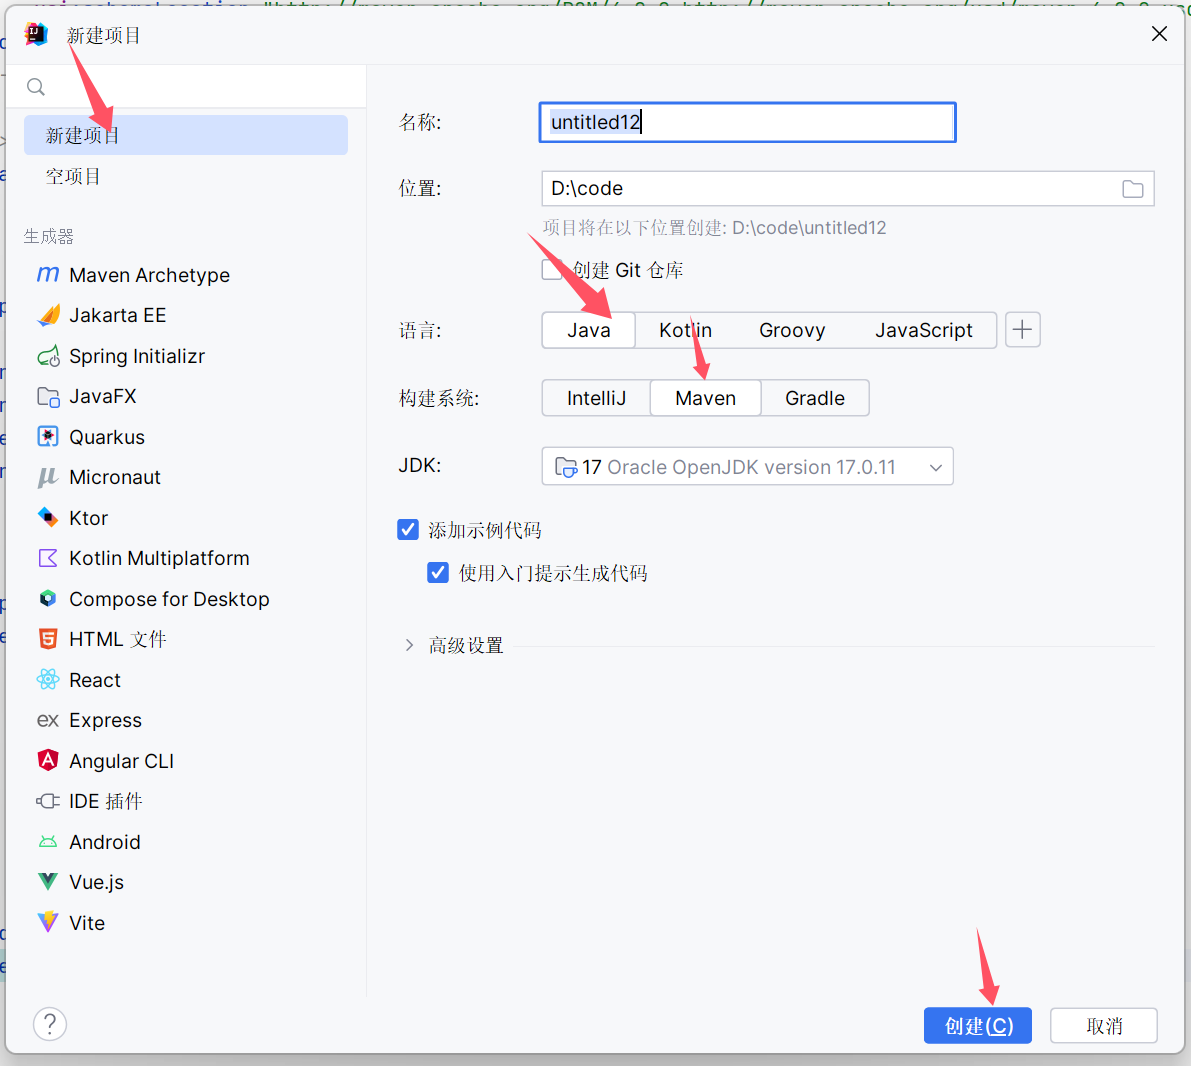Click the JavaFX icon
Image resolution: width=1191 pixels, height=1066 pixels.
pyautogui.click(x=48, y=397)
